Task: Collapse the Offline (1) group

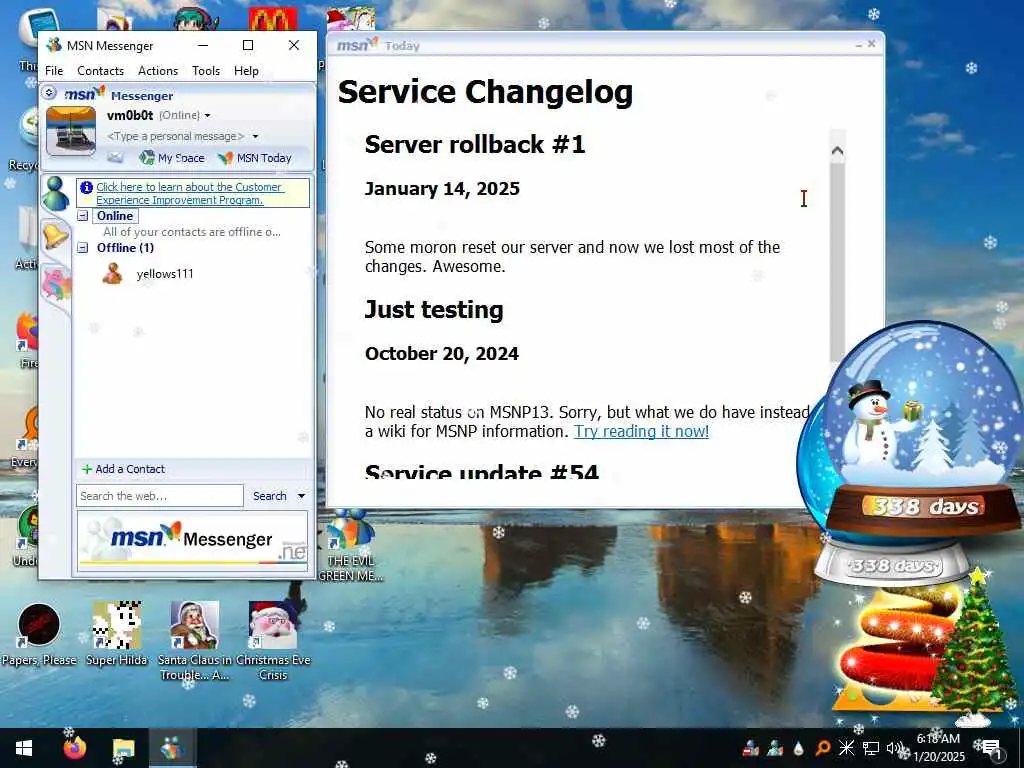Action: click(x=83, y=248)
